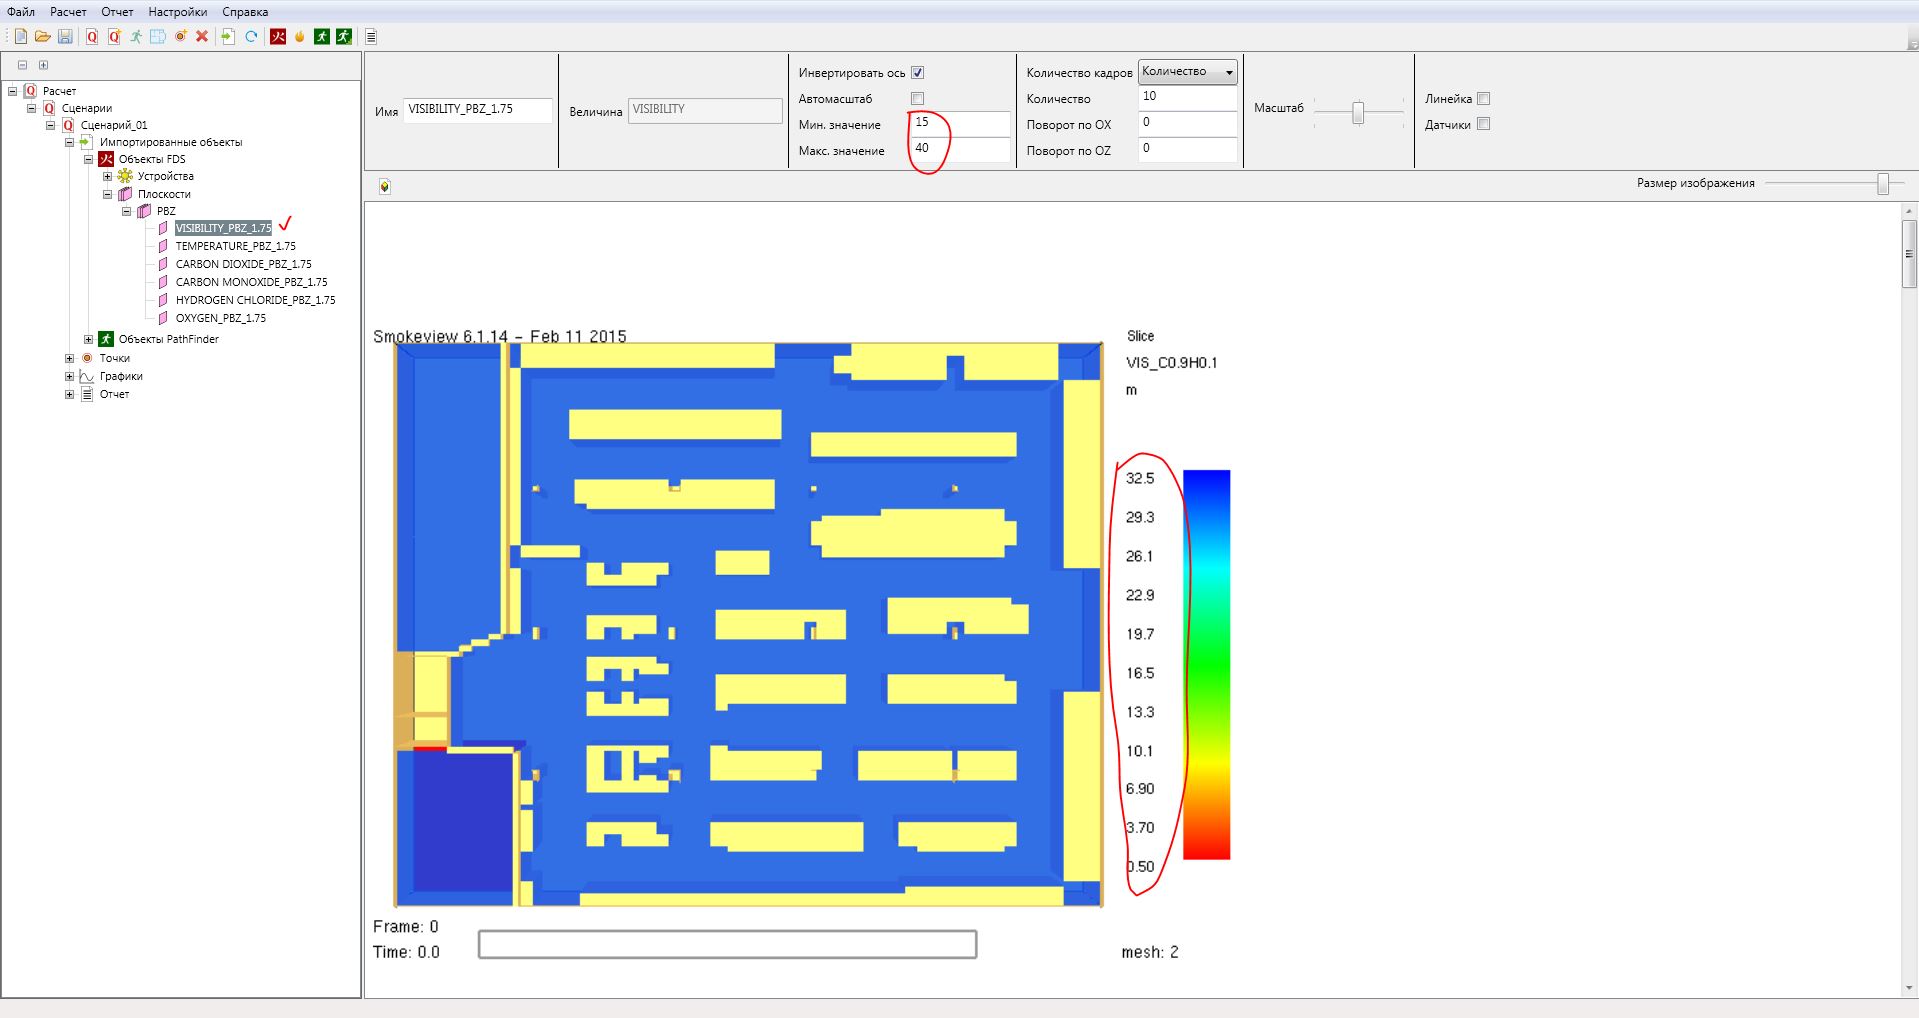Image resolution: width=1919 pixels, height=1018 pixels.
Task: Collapse the 'Плоскости' node
Action: (x=107, y=194)
